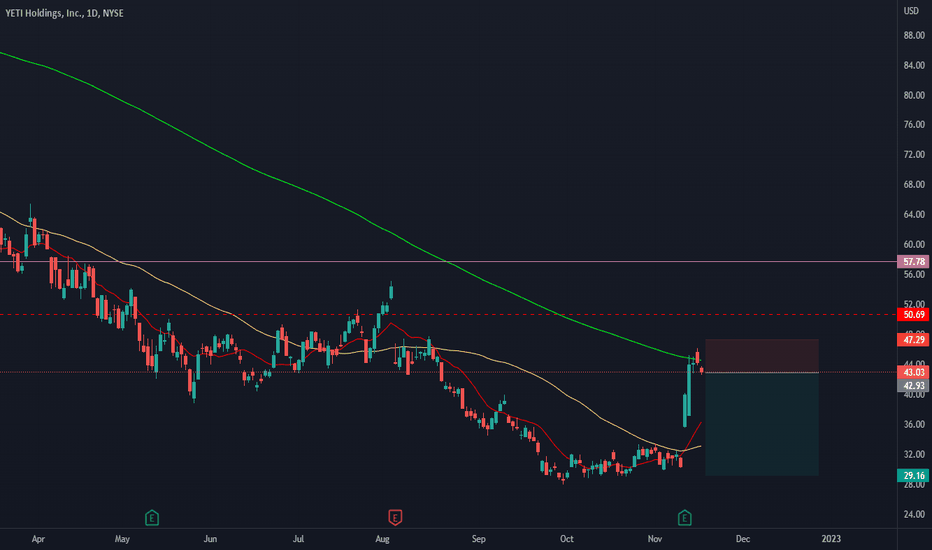
Task: Click the 2023 label on time axis
Action: (x=831, y=539)
